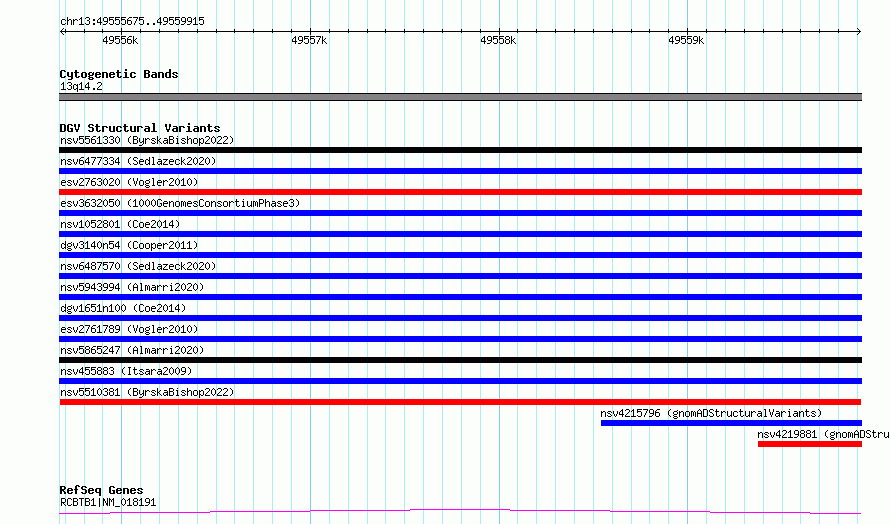Select the blue bar under nsv6487570
Viewport: 890px width, 524px height.
[460, 276]
